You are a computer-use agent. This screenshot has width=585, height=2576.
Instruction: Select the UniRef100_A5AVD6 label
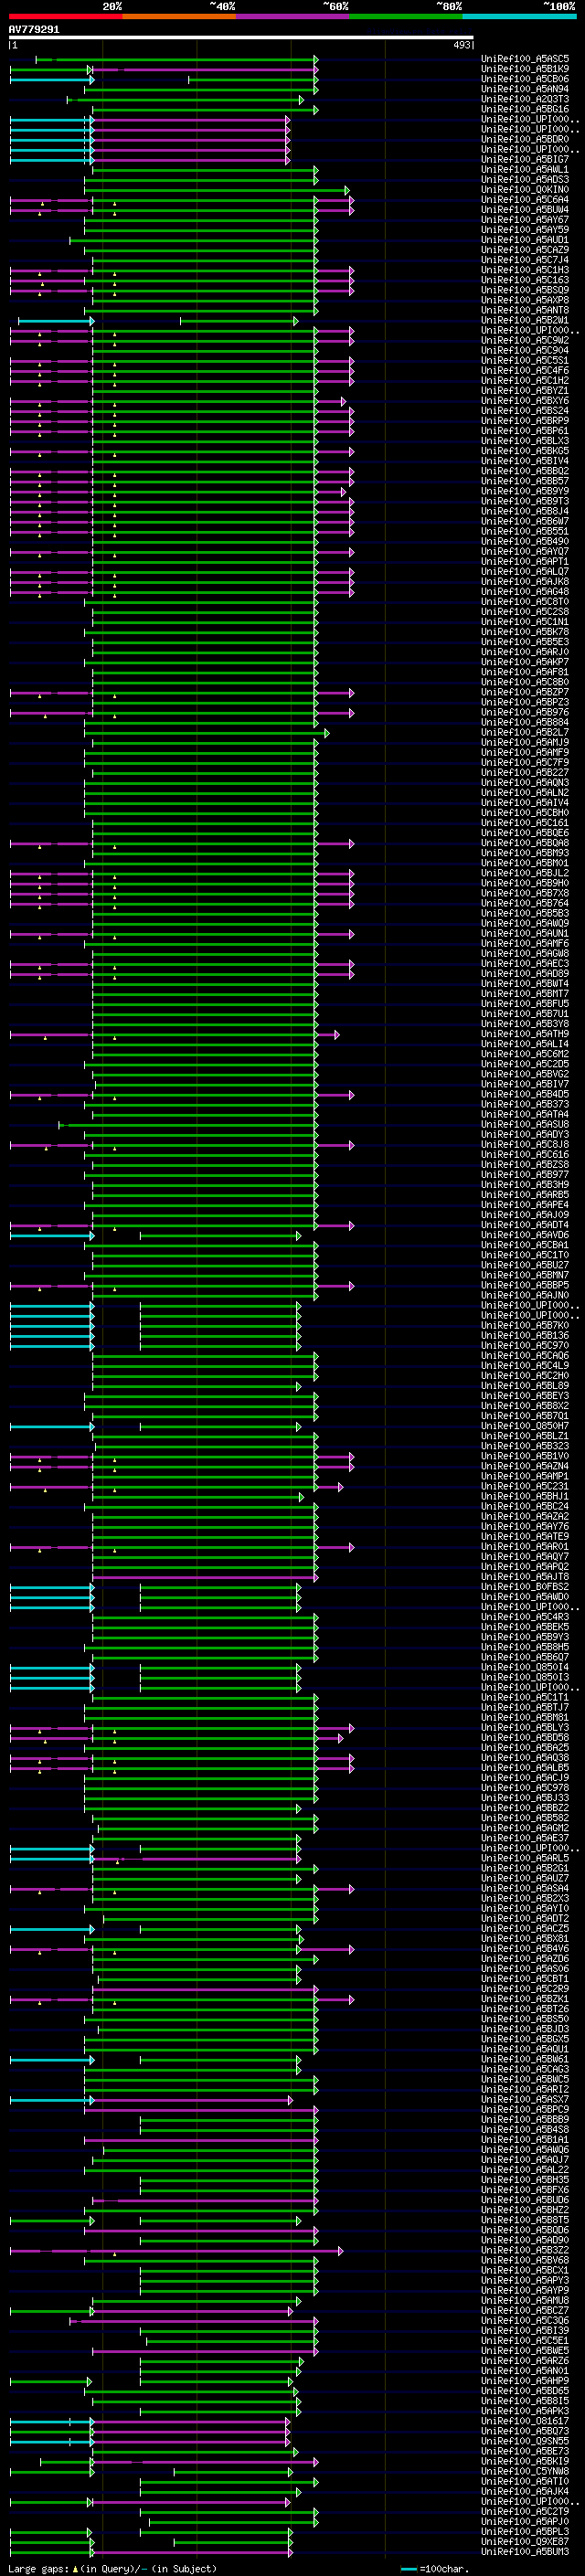(x=525, y=1235)
